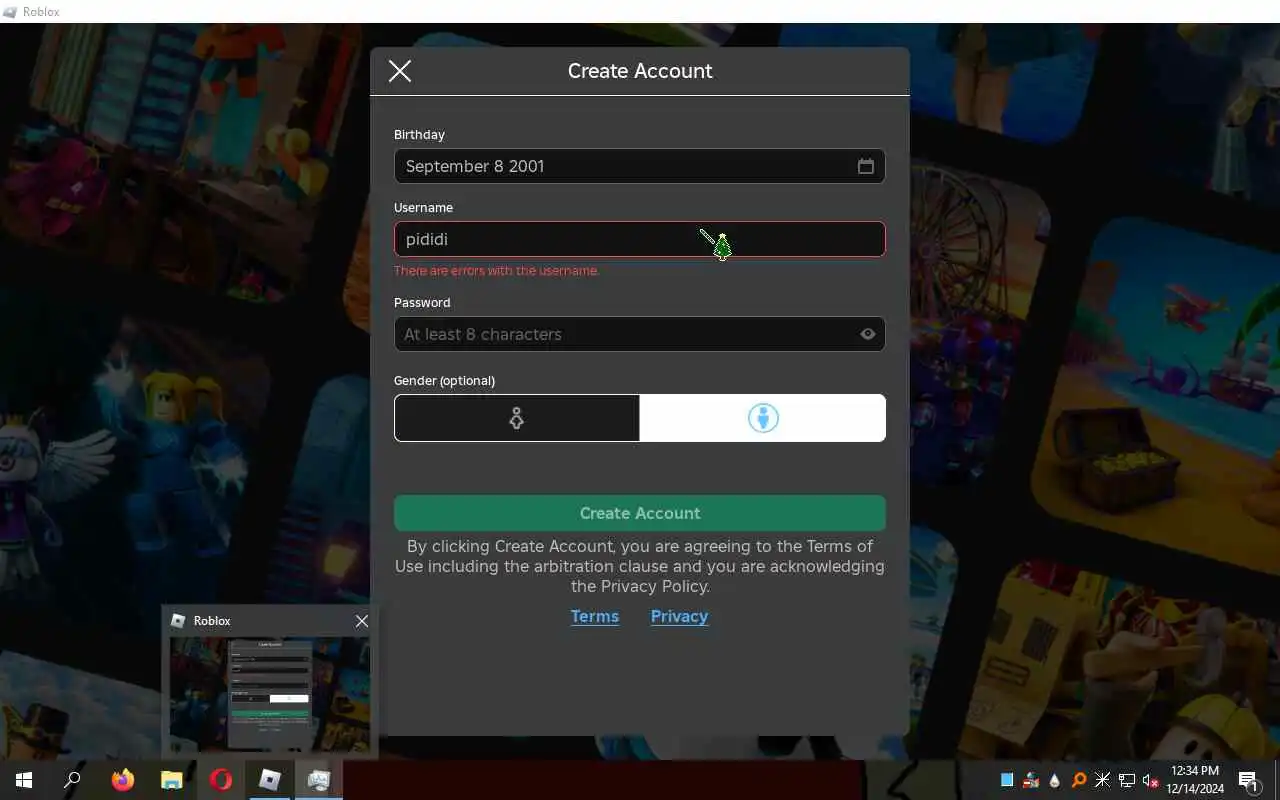Viewport: 1280px width, 800px height.
Task: Click the muted volume tray icon
Action: point(1150,780)
